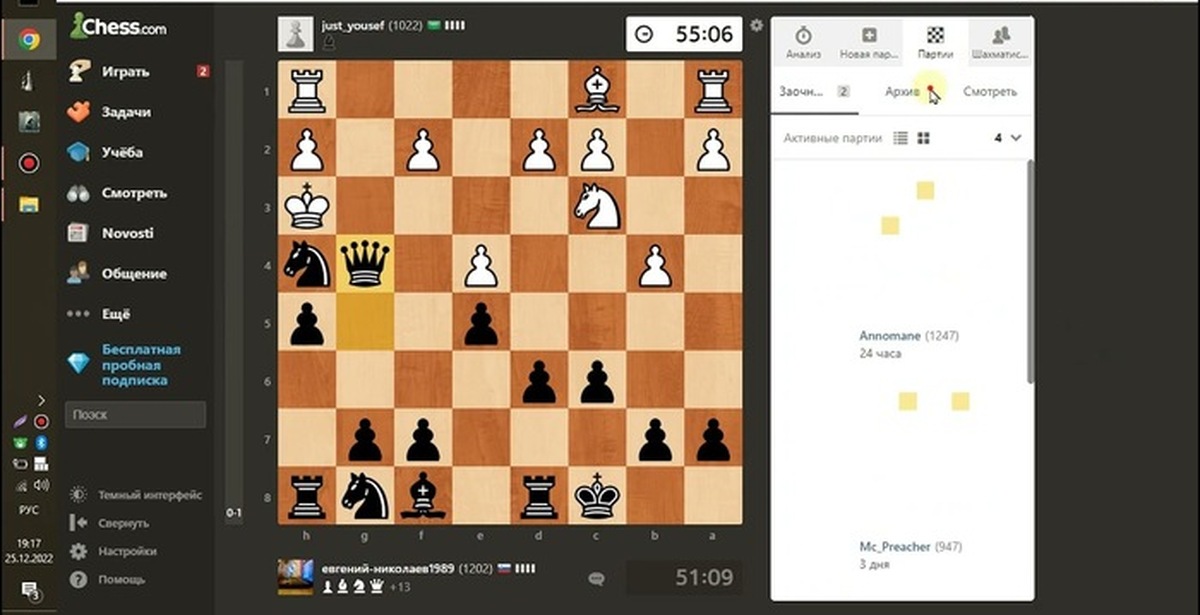Screen dimensions: 1200x615
Task: Open the Анализ tab
Action: point(803,43)
